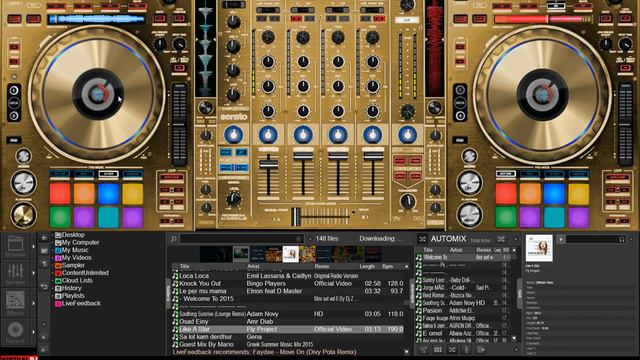This screenshot has width=640, height=360.
Task: Click the search magnifier icon
Action: pyautogui.click(x=173, y=239)
